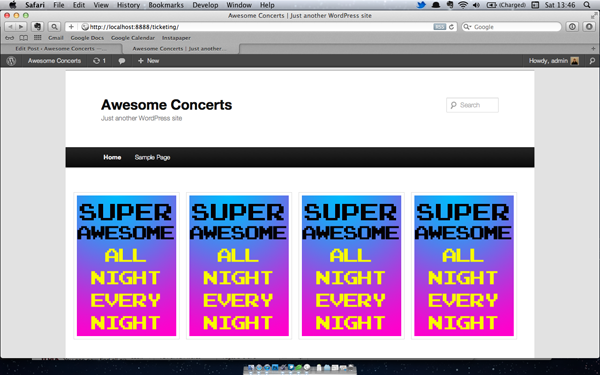Switch to the Edit Post tab
The height and width of the screenshot is (375, 600).
(61, 49)
